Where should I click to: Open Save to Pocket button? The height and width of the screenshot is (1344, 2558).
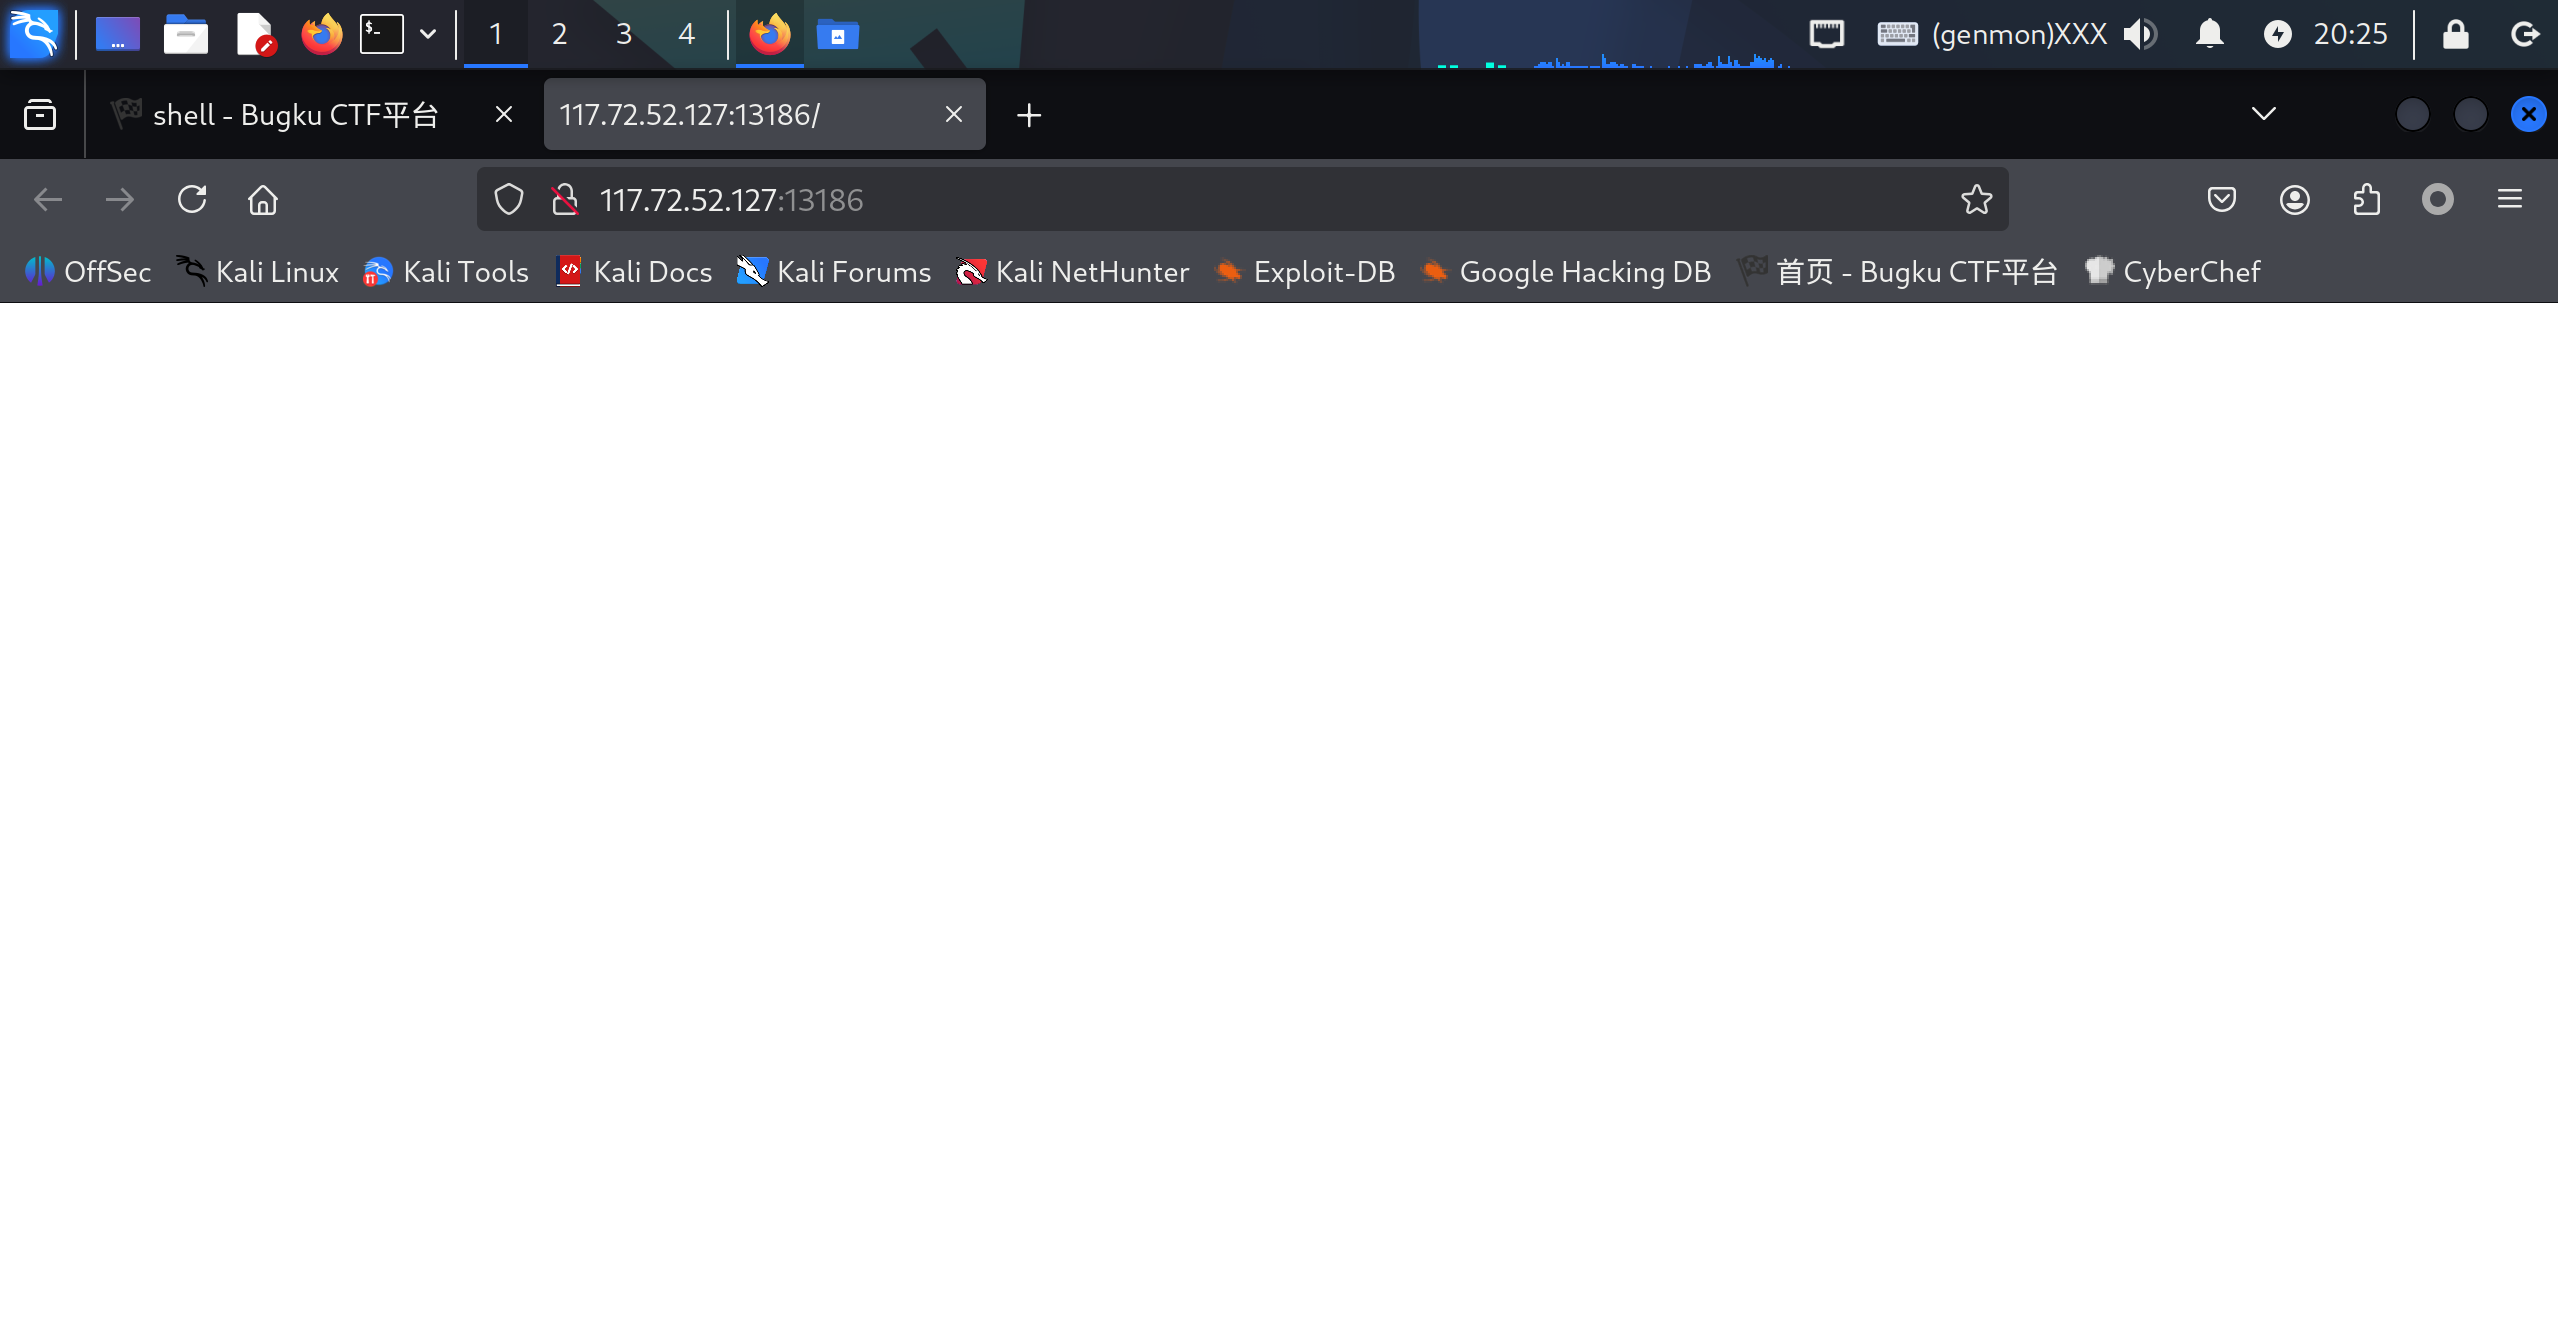pos(2221,200)
